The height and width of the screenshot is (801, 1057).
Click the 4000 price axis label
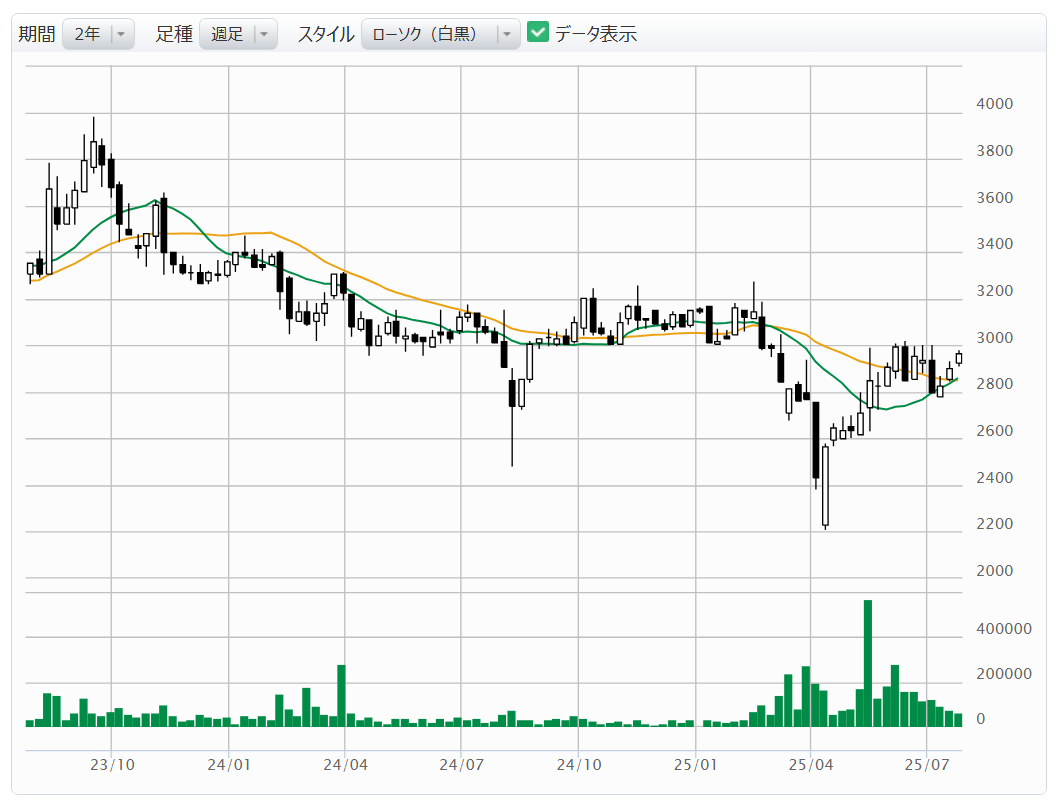pos(994,104)
